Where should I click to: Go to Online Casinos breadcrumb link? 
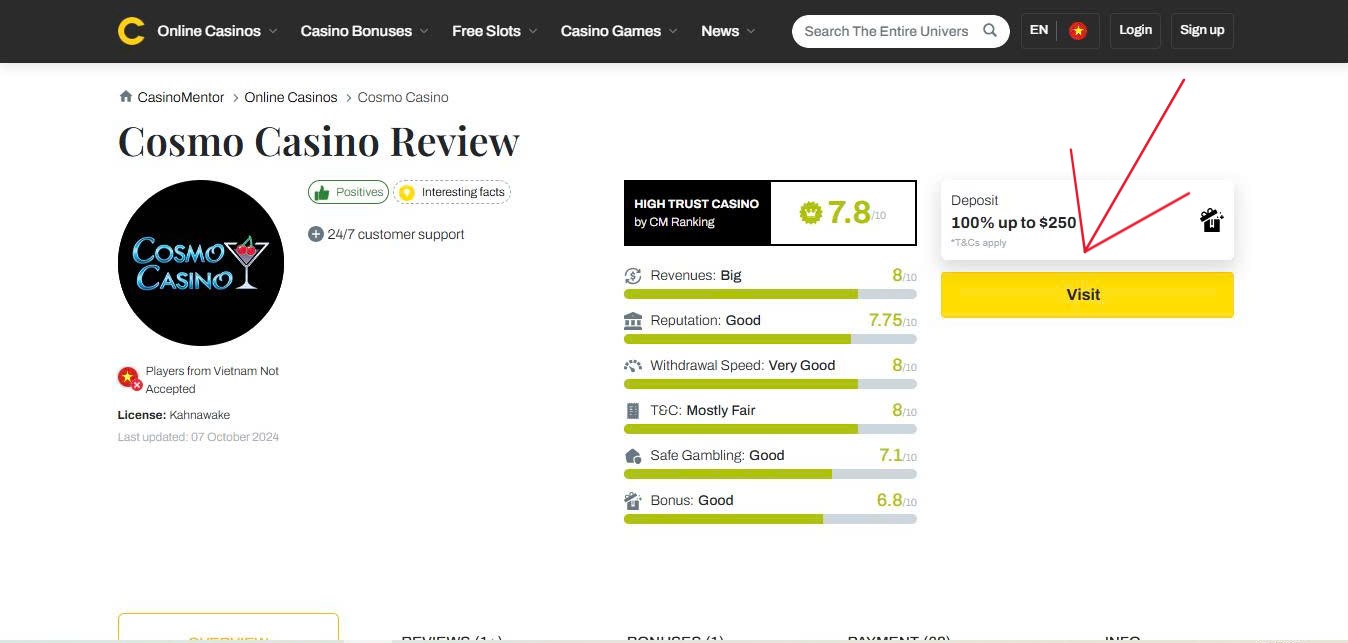click(x=291, y=97)
